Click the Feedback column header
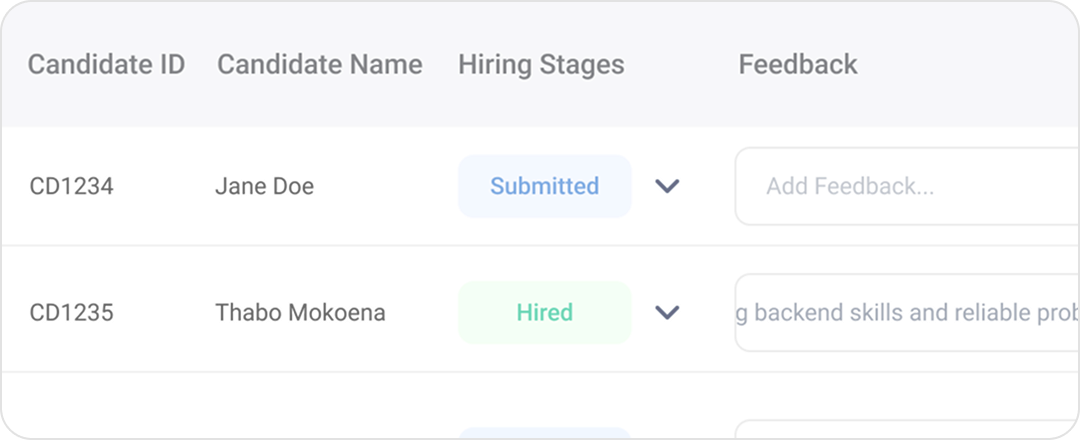This screenshot has height=440, width=1080. pyautogui.click(x=798, y=65)
